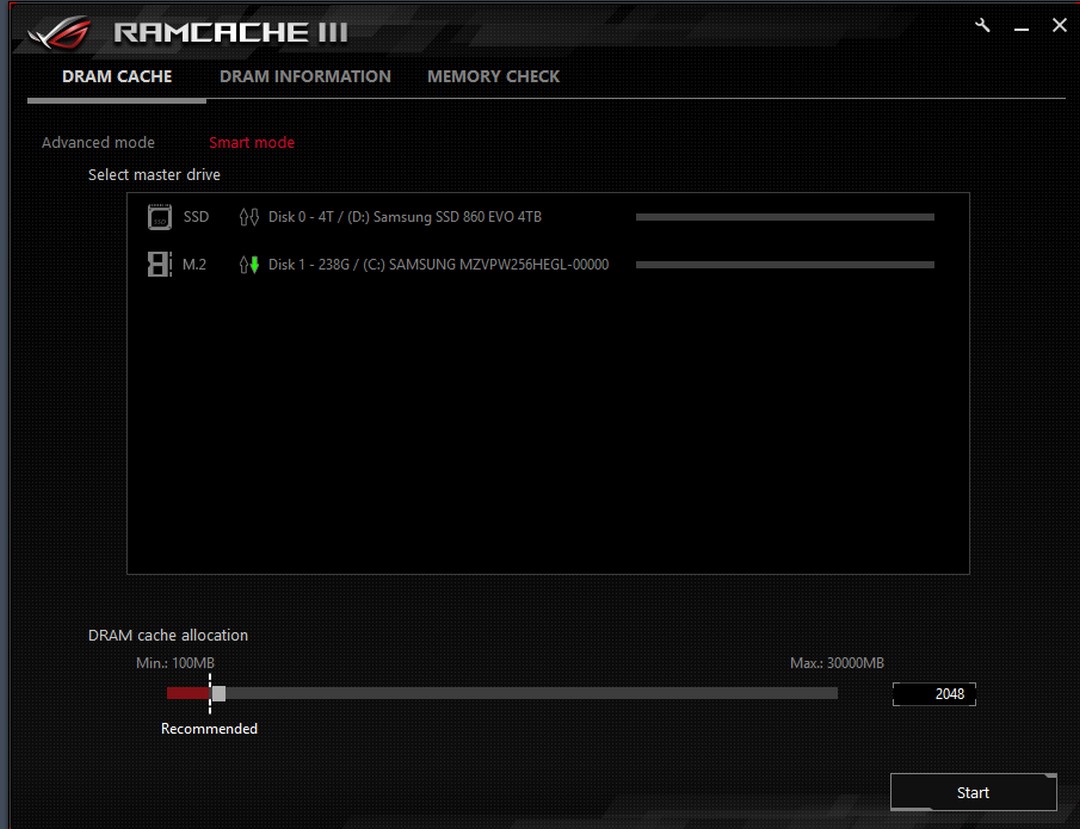Select Disk 1 SAMSUNG MZVPW256HEGL as master drive

548,264
